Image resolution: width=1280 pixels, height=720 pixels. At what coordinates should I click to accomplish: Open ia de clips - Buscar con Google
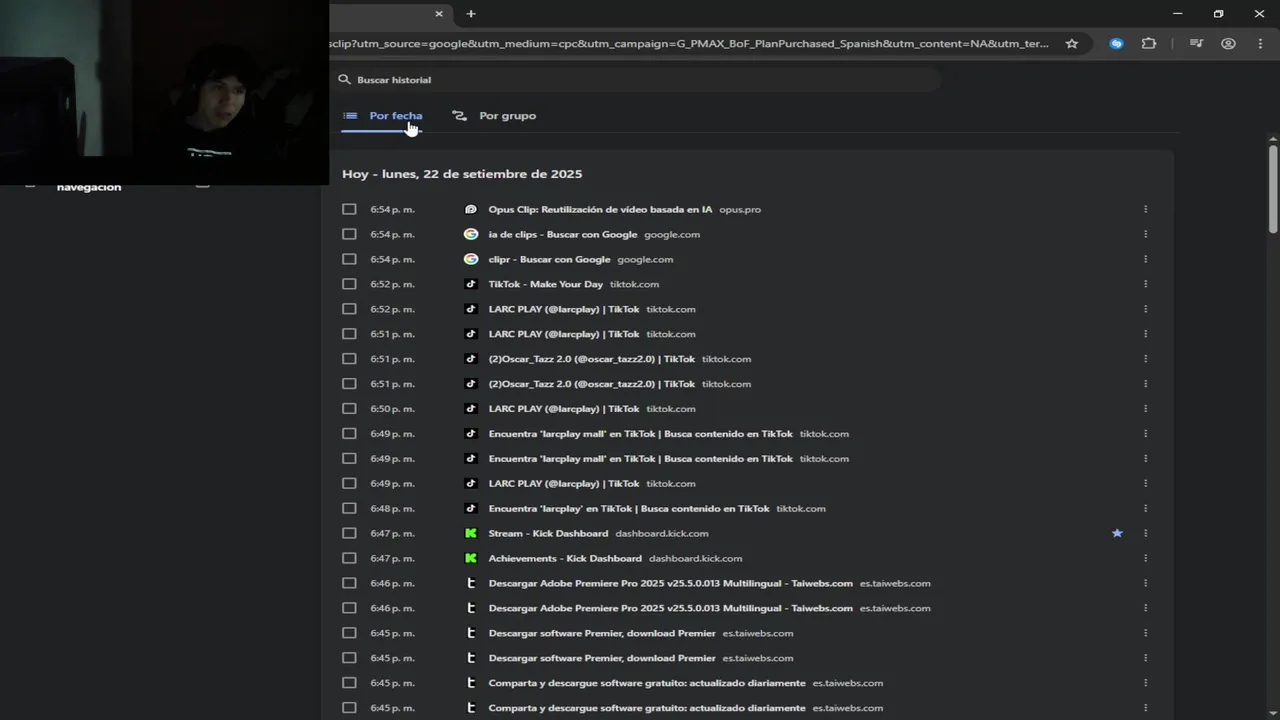562,234
